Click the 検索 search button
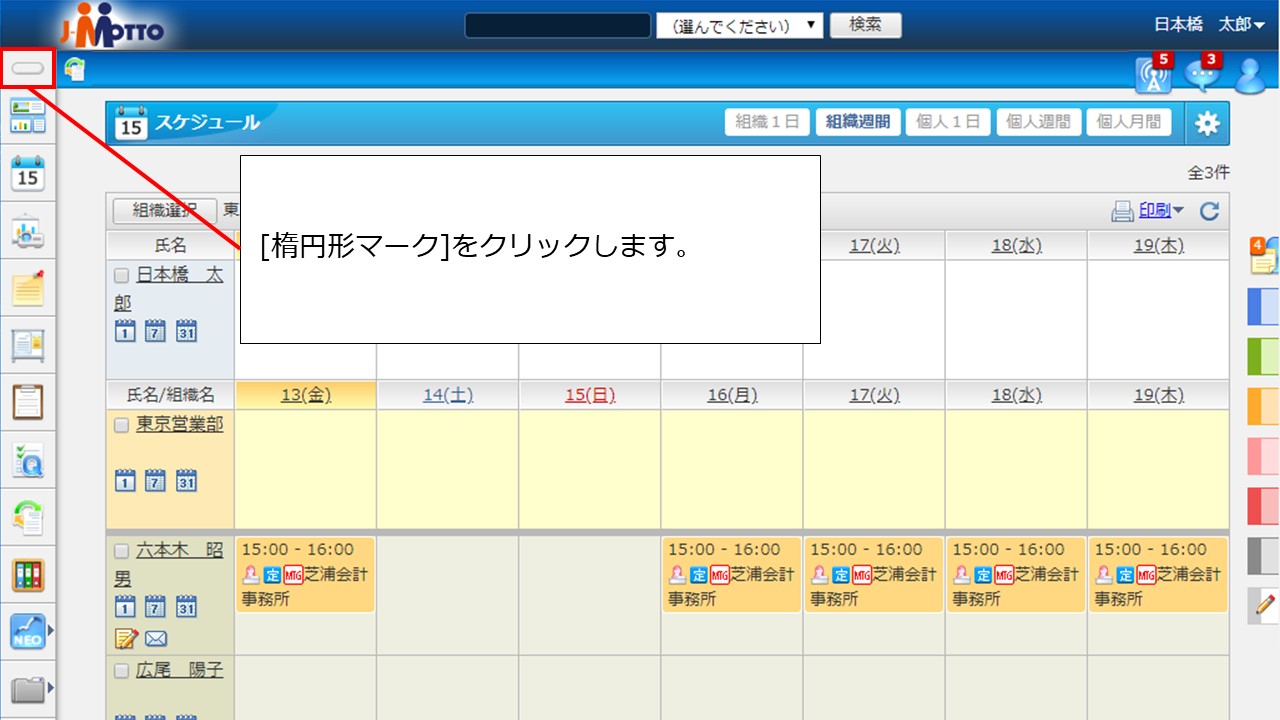The image size is (1280, 720). (x=864, y=25)
